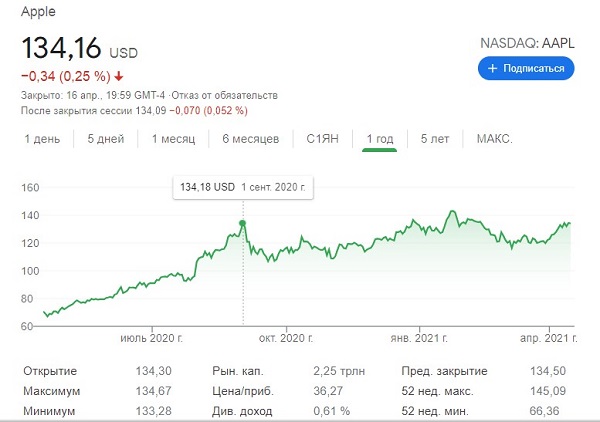Click the апр. 2021 г. axis label

point(549,338)
